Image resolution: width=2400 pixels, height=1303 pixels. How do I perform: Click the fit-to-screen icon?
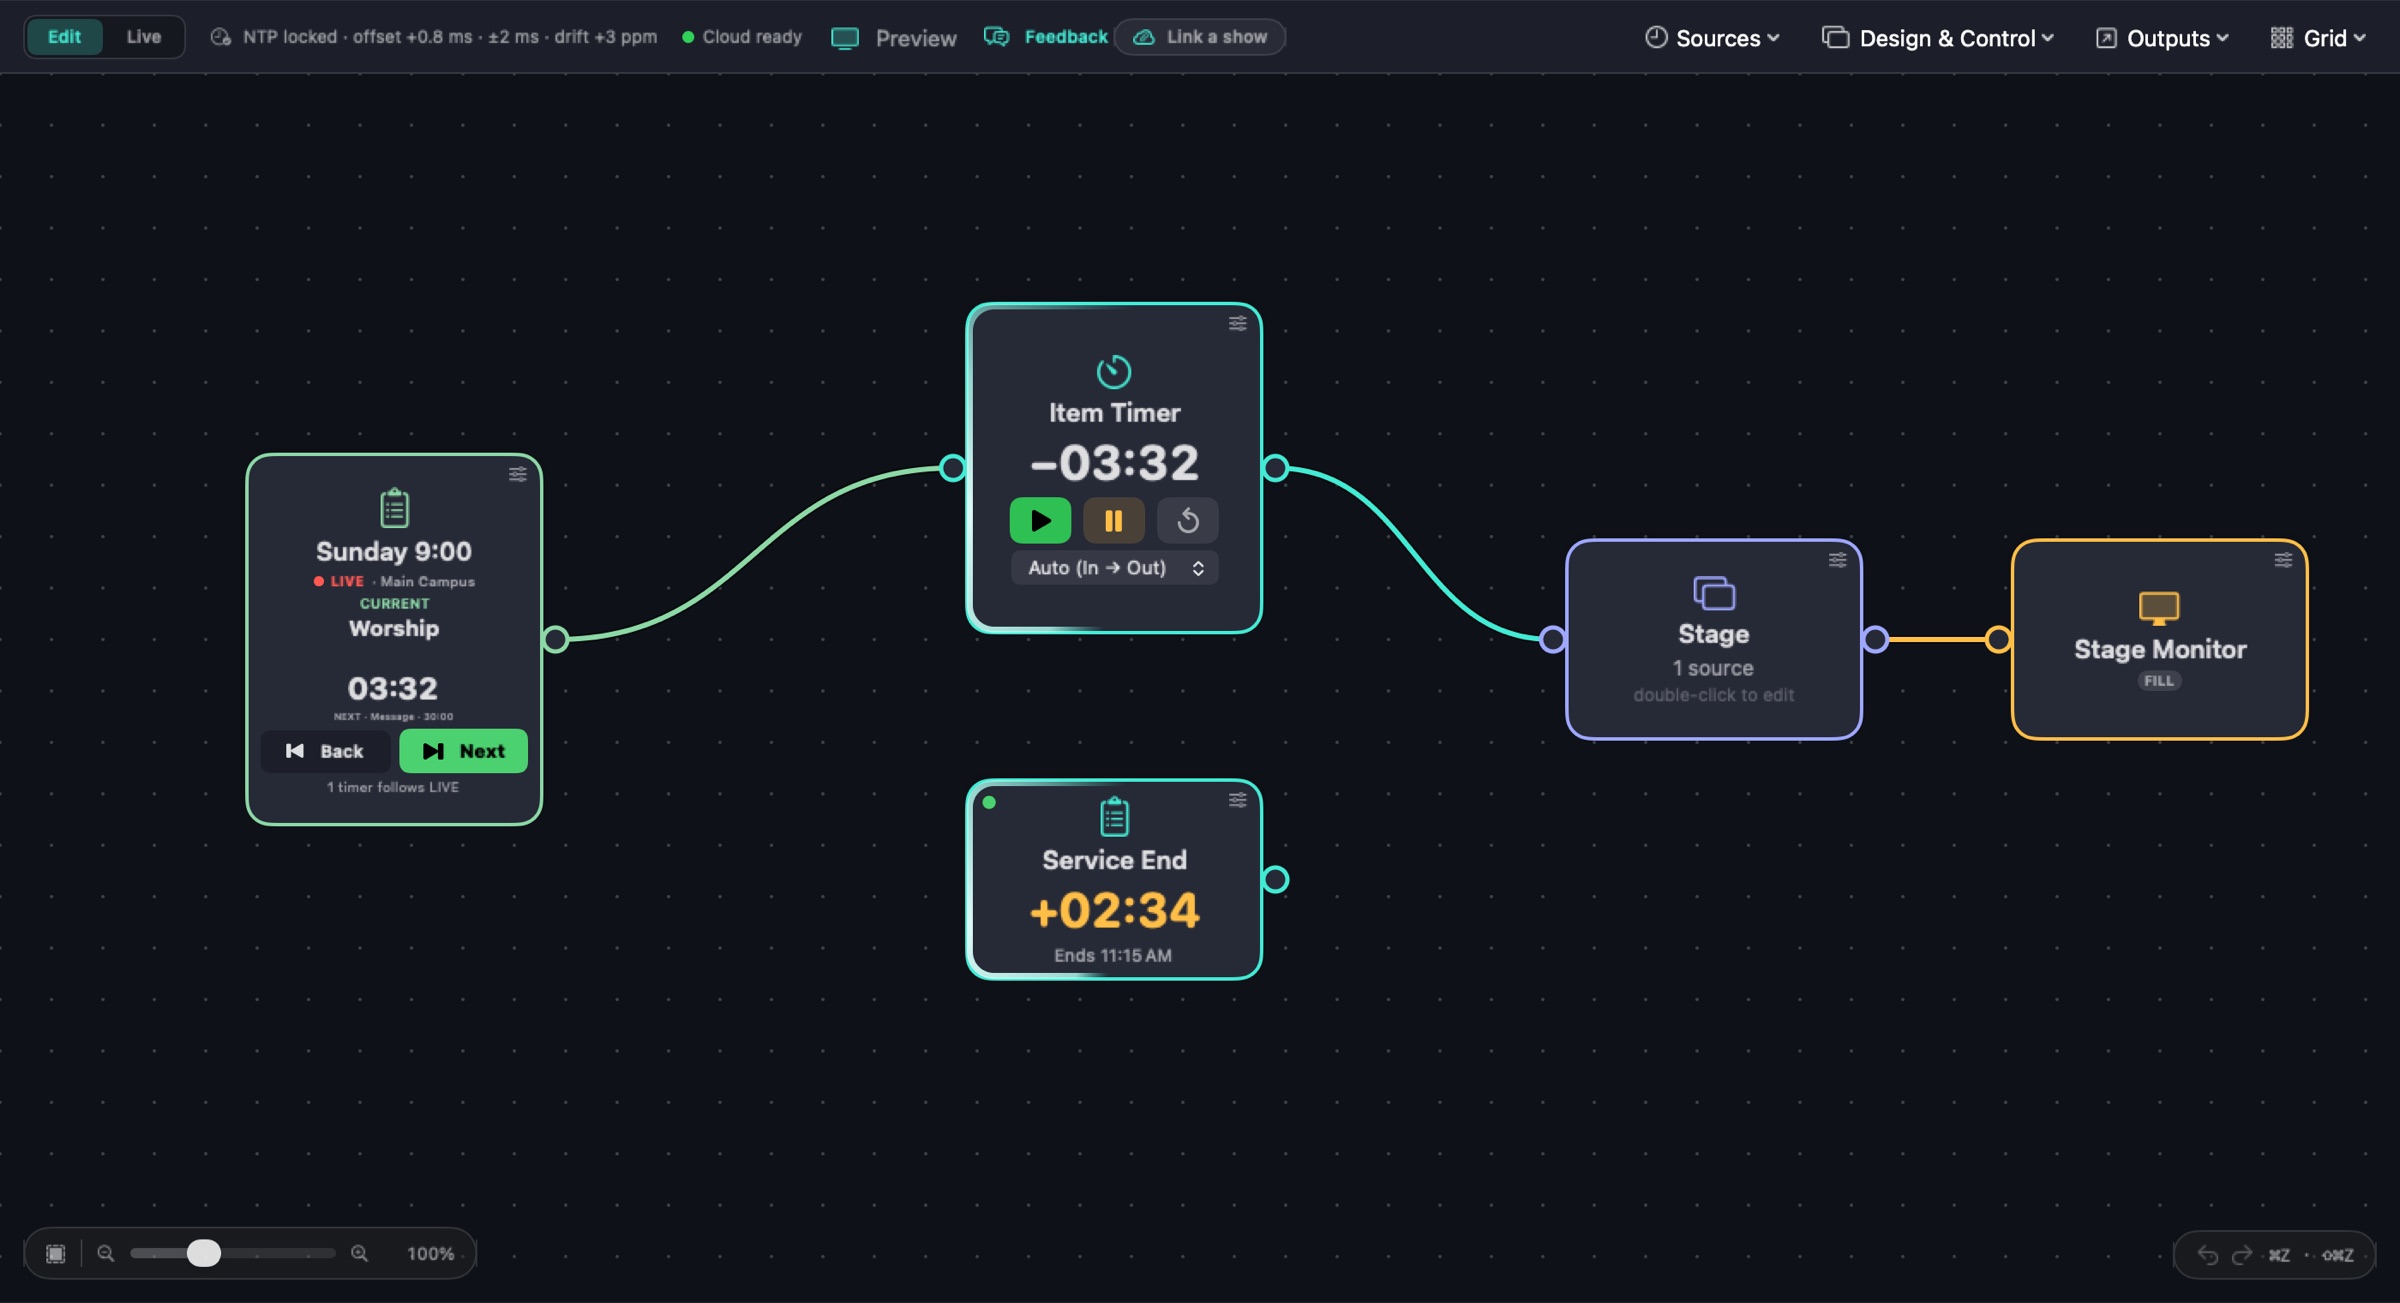click(x=56, y=1253)
